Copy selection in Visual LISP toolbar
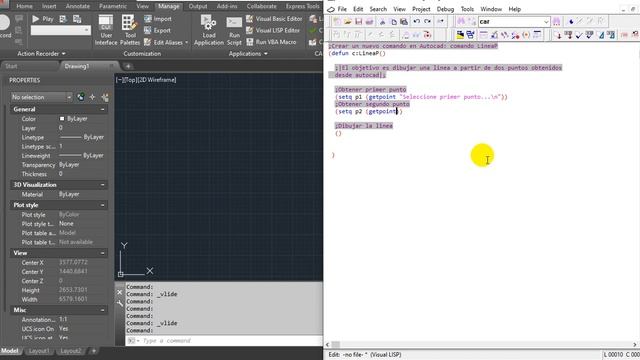 tap(393, 21)
